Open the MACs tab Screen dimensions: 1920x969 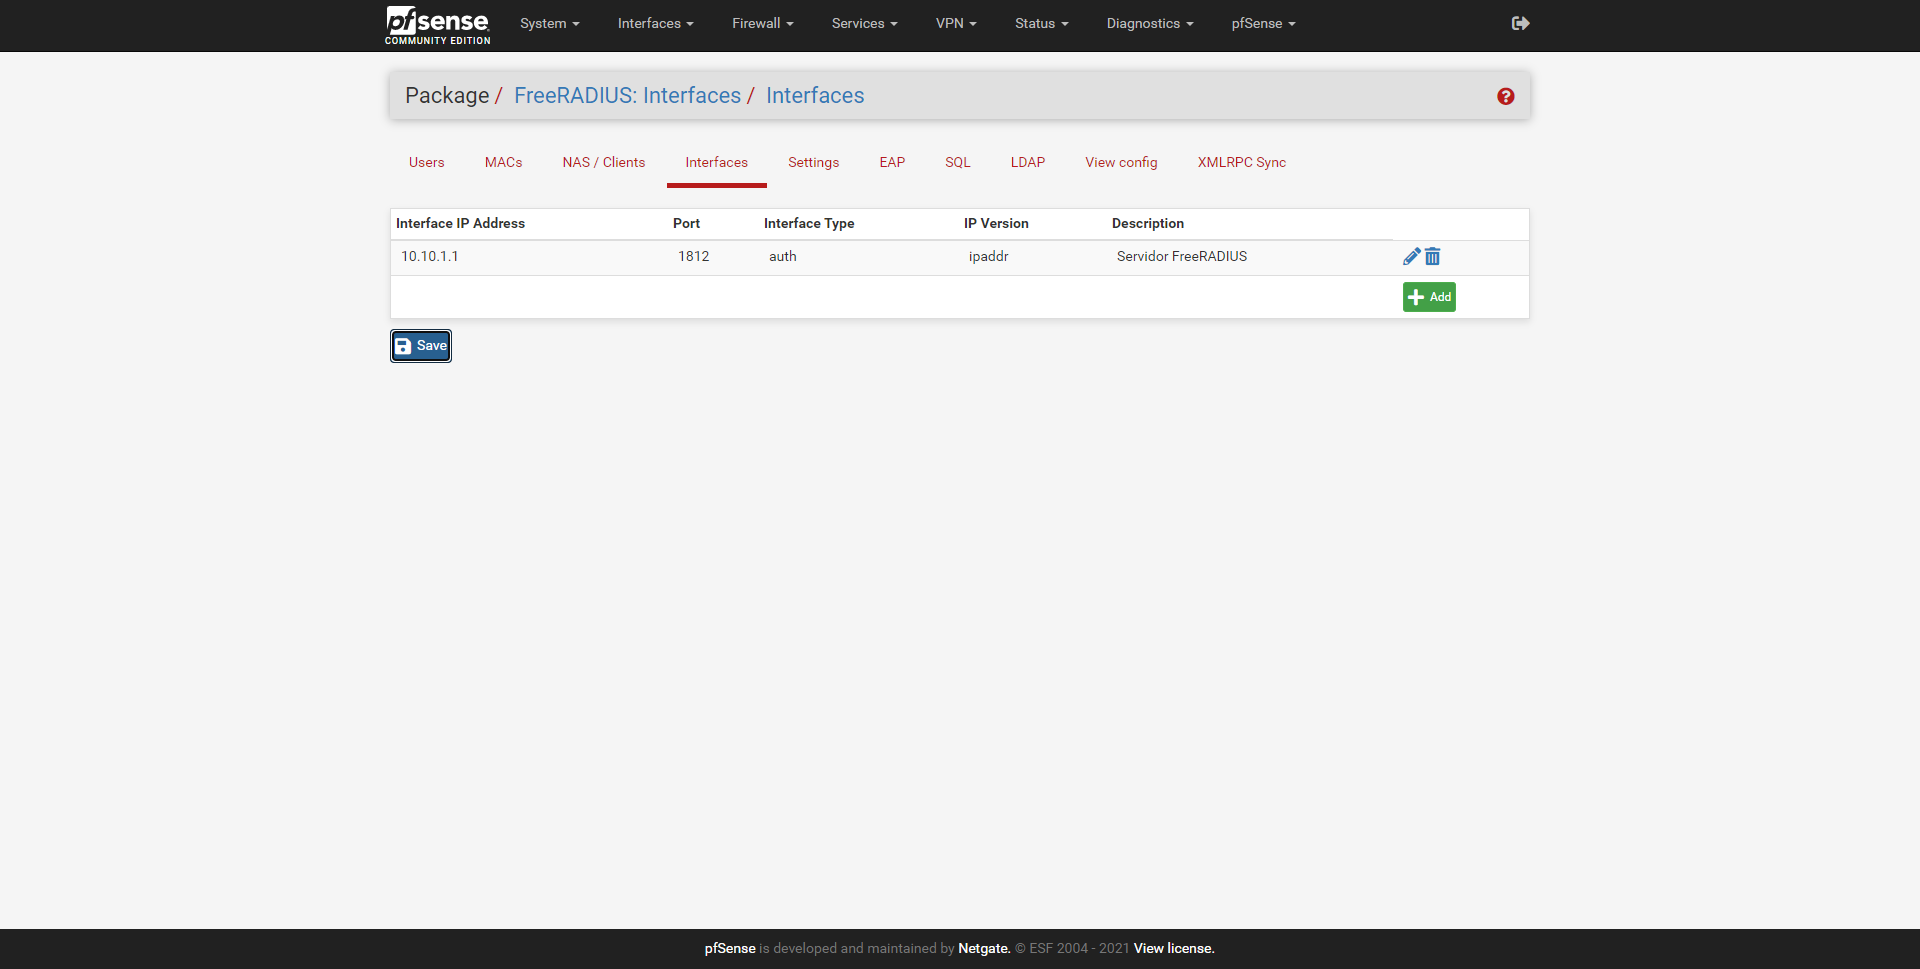click(x=504, y=162)
